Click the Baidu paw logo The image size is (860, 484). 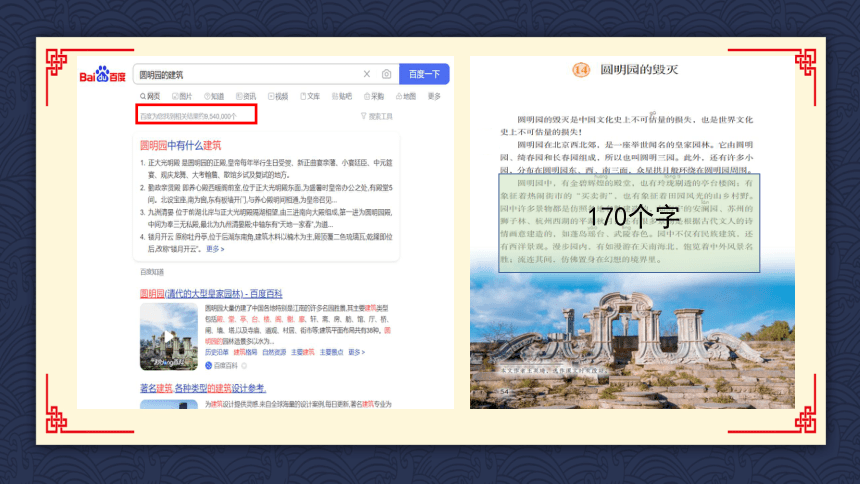click(x=103, y=74)
